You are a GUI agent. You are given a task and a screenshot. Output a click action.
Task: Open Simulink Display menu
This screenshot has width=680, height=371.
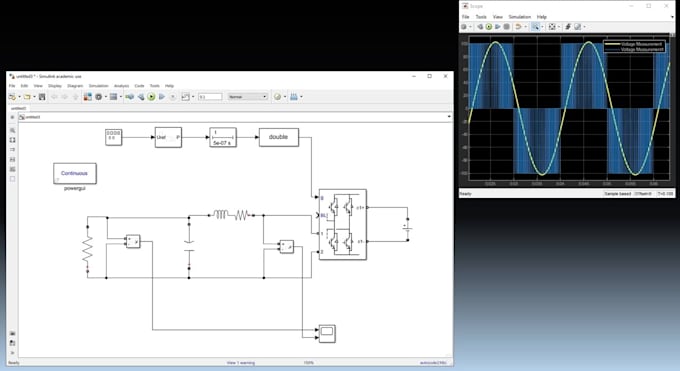pos(55,86)
